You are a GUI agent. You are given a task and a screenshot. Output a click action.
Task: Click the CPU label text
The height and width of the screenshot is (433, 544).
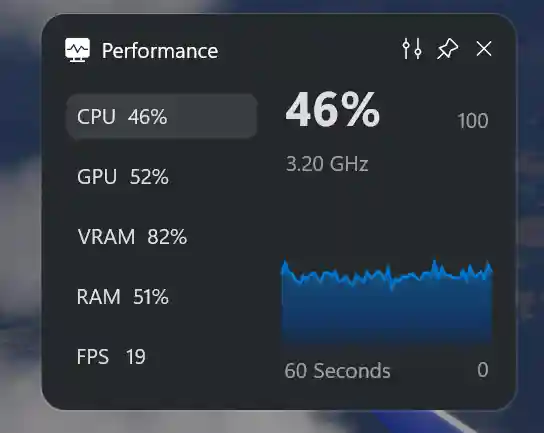pyautogui.click(x=96, y=117)
